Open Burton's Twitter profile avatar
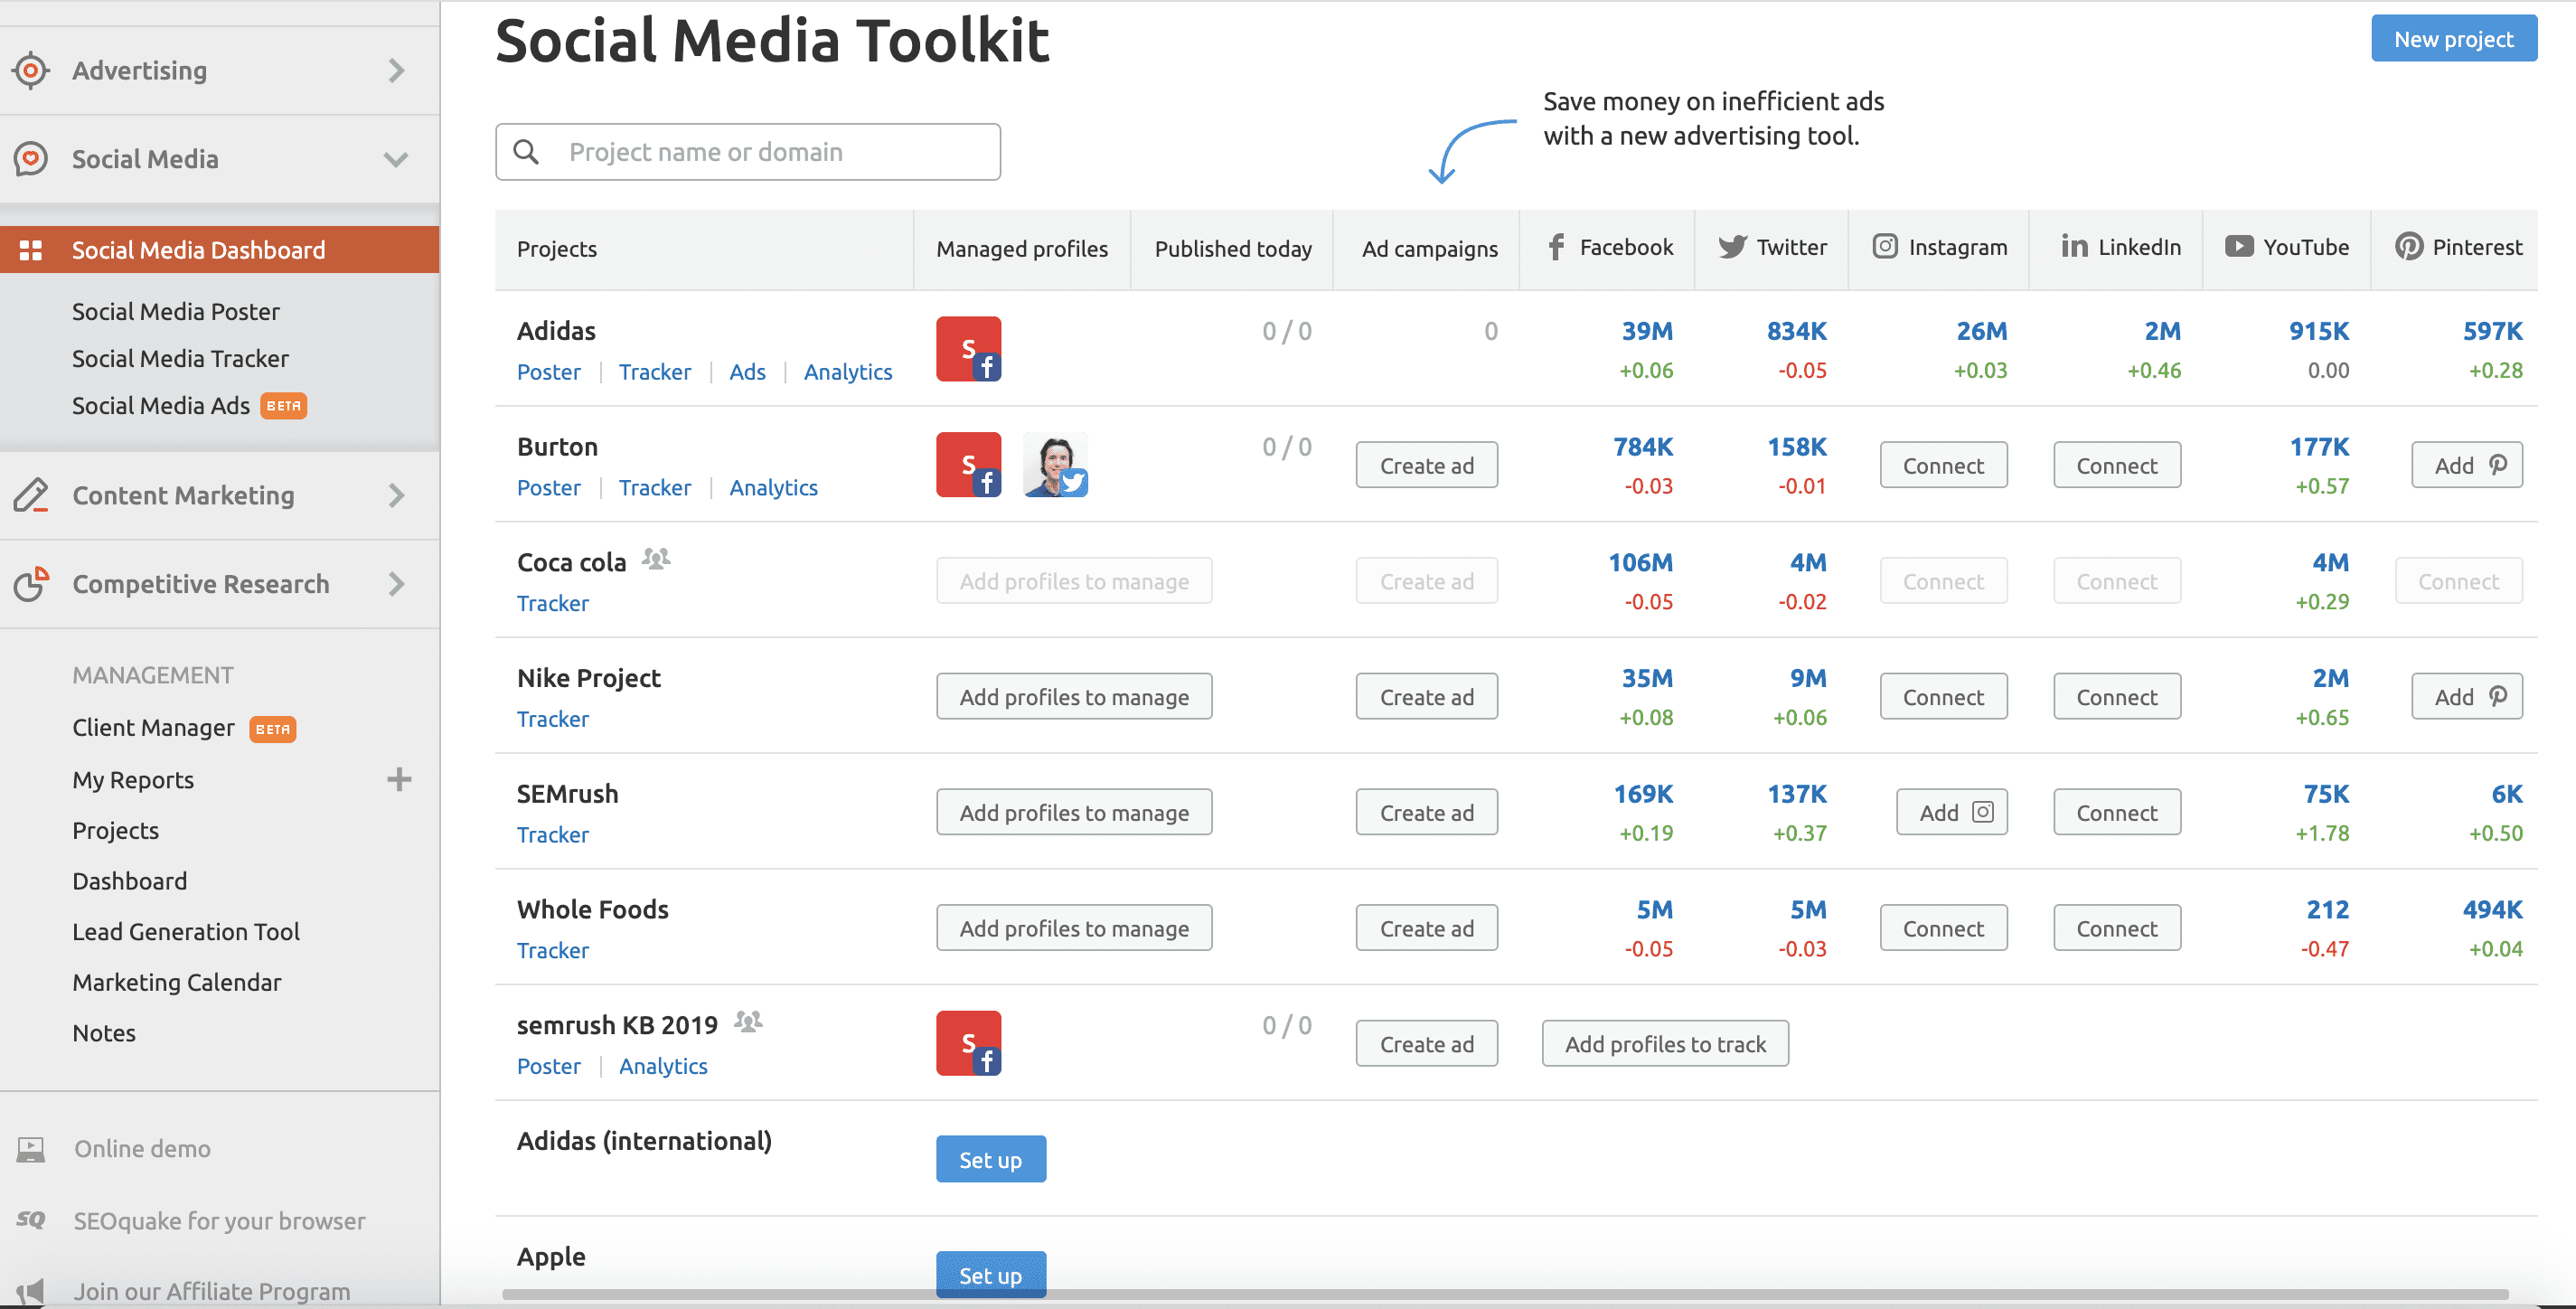 point(1055,465)
